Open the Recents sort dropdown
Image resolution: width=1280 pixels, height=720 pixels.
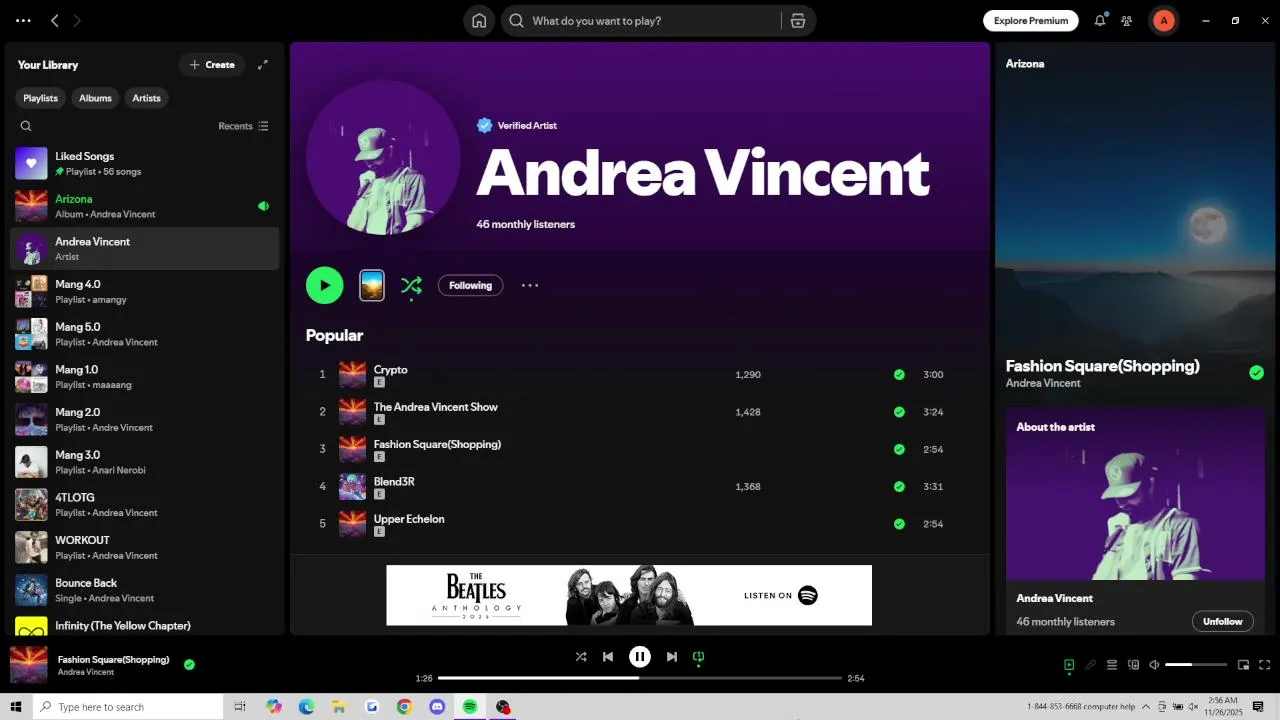pyautogui.click(x=243, y=126)
